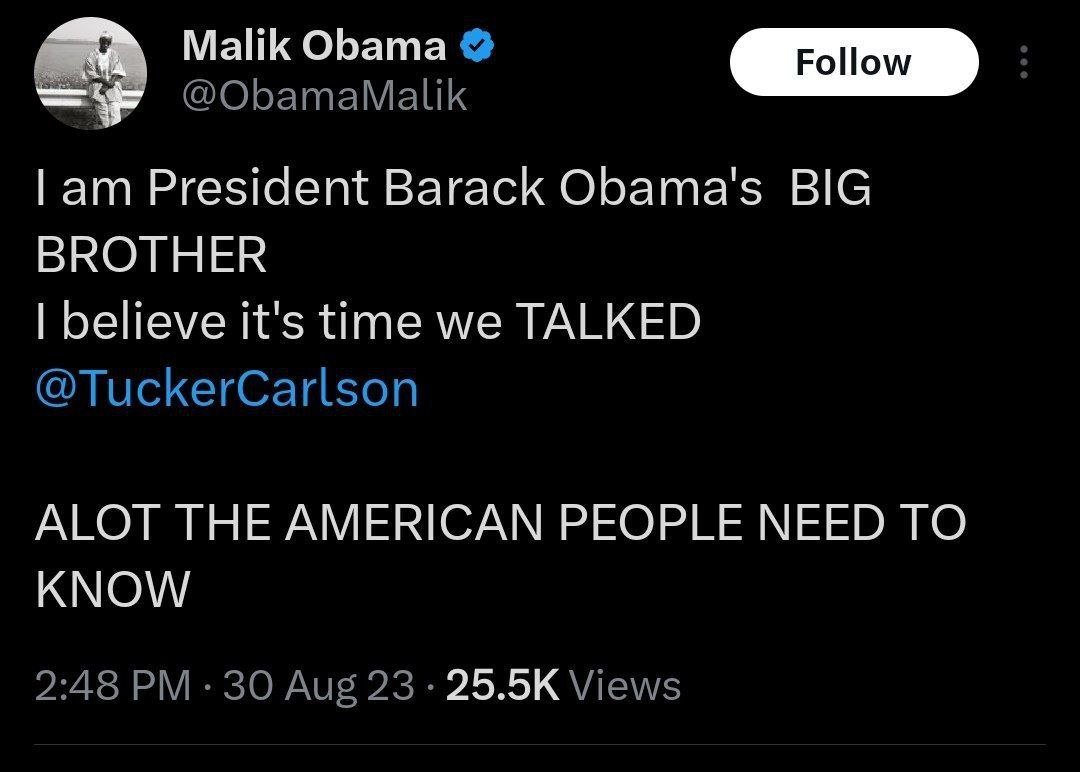The height and width of the screenshot is (772, 1080).
Task: Open the three-dot more options menu
Action: (1022, 63)
